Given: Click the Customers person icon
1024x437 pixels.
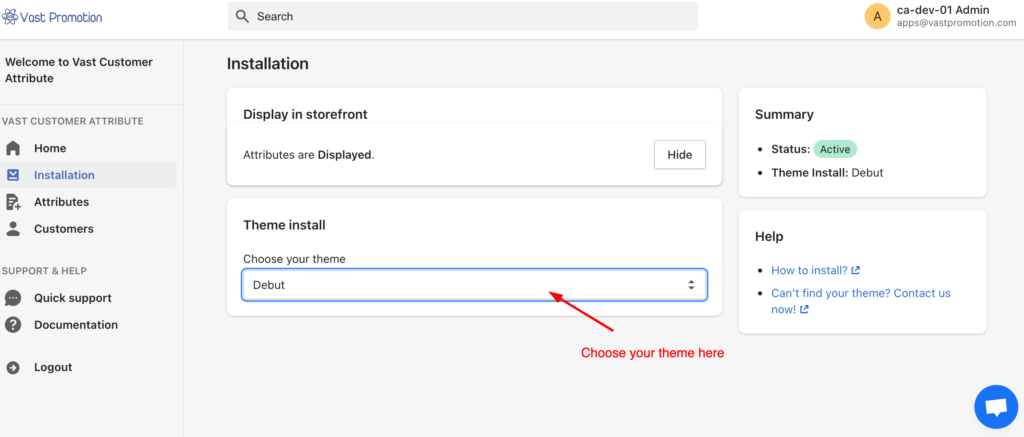Looking at the screenshot, I should pos(13,229).
